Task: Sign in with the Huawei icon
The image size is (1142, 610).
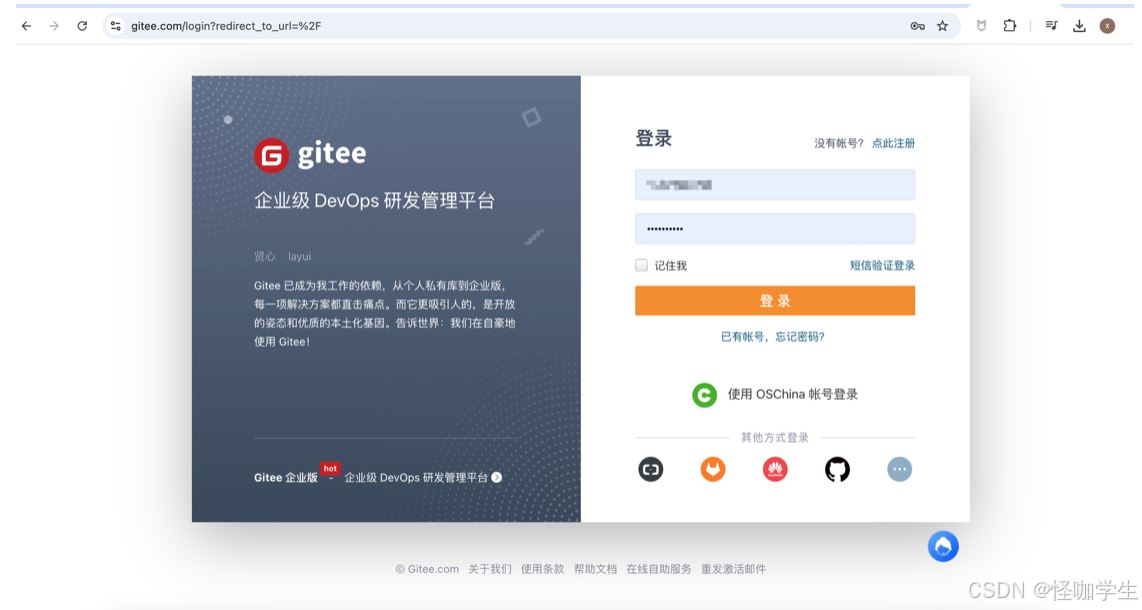Action: (x=775, y=470)
